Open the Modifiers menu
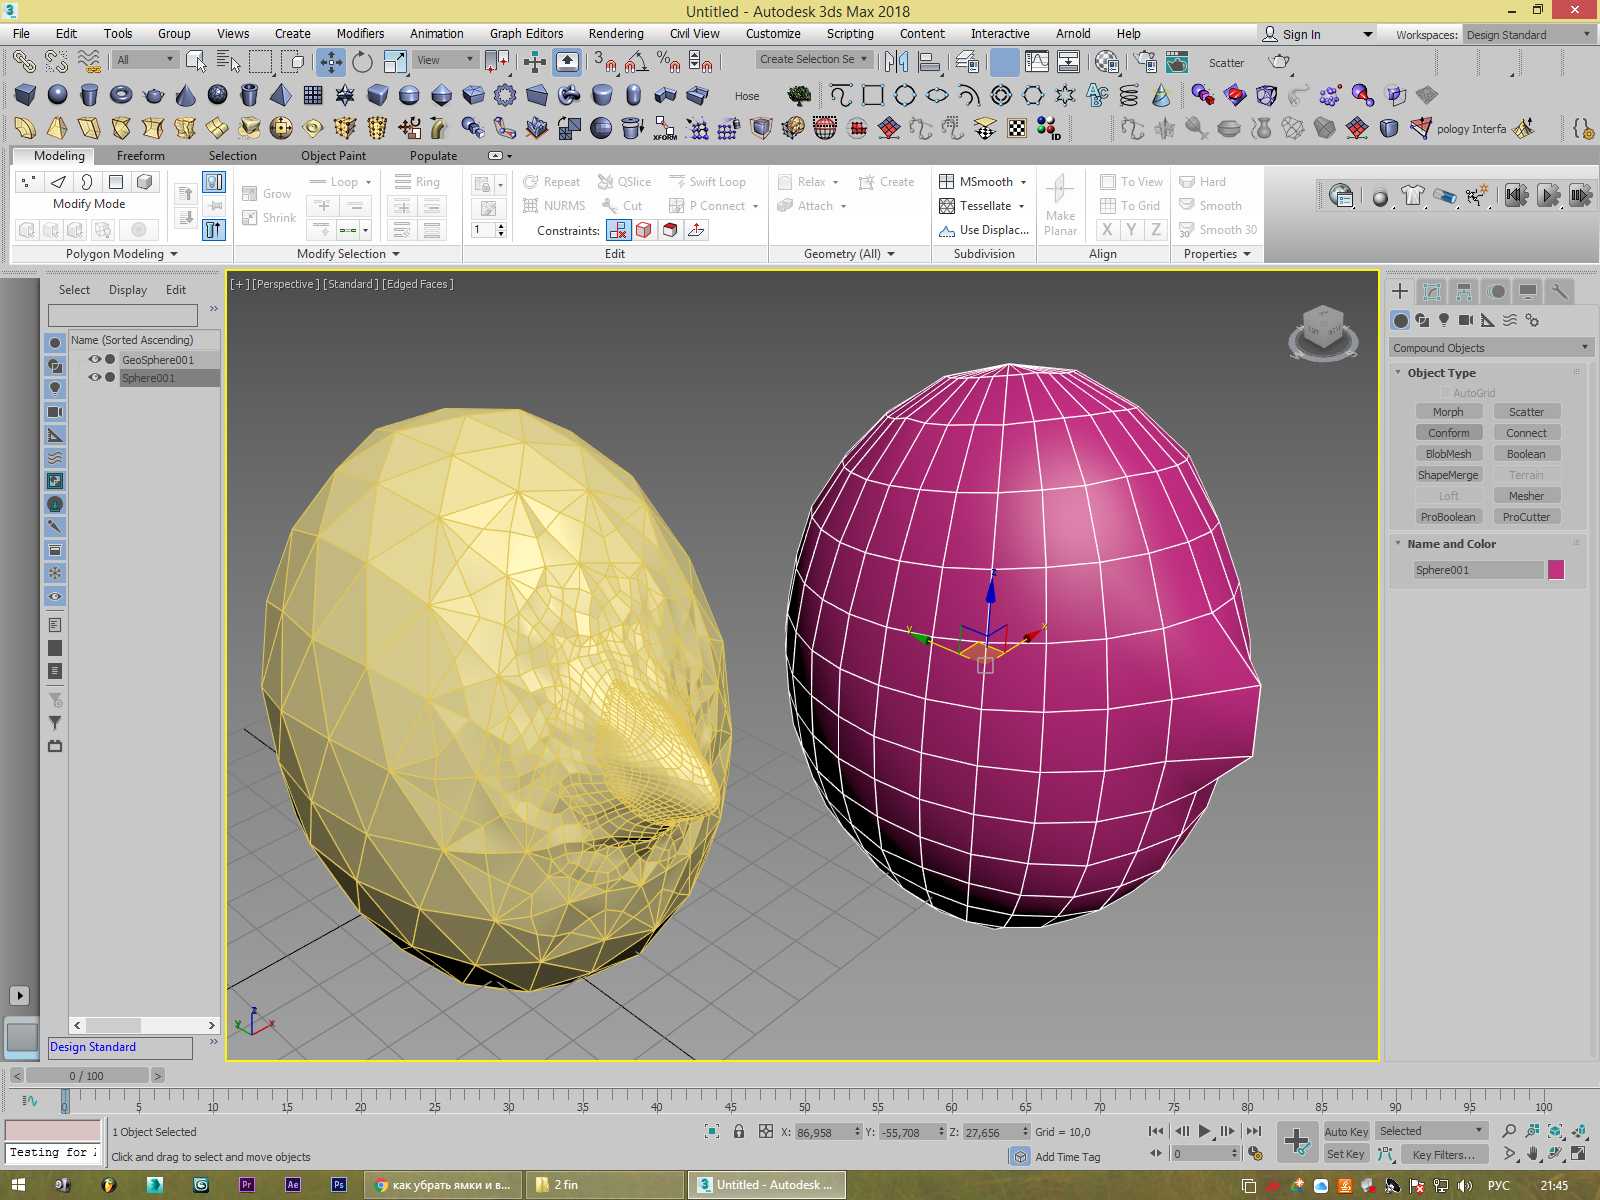Screen dimensions: 1600x1200 (x=360, y=33)
